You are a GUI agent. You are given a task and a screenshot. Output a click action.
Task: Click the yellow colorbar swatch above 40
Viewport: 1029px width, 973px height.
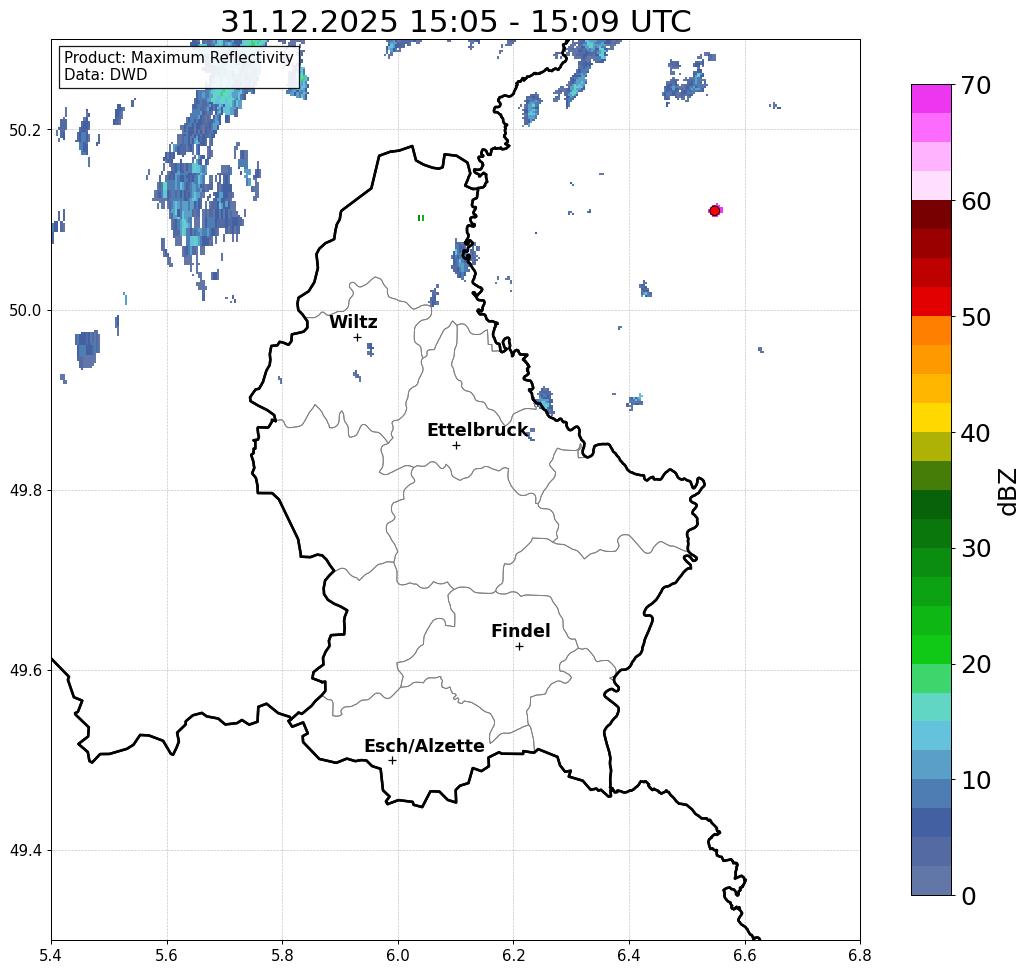(931, 417)
